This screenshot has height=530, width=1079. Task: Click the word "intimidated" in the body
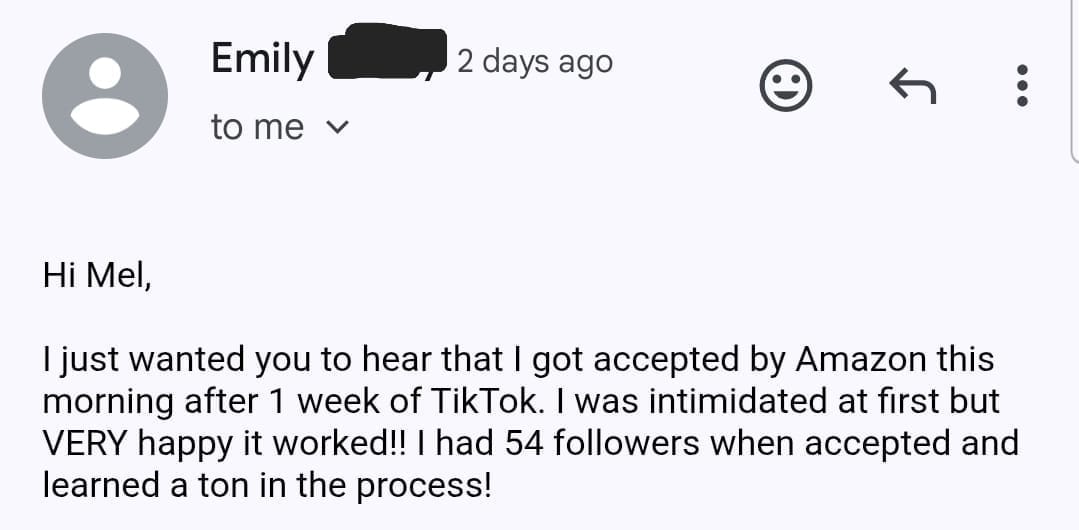click(786, 401)
